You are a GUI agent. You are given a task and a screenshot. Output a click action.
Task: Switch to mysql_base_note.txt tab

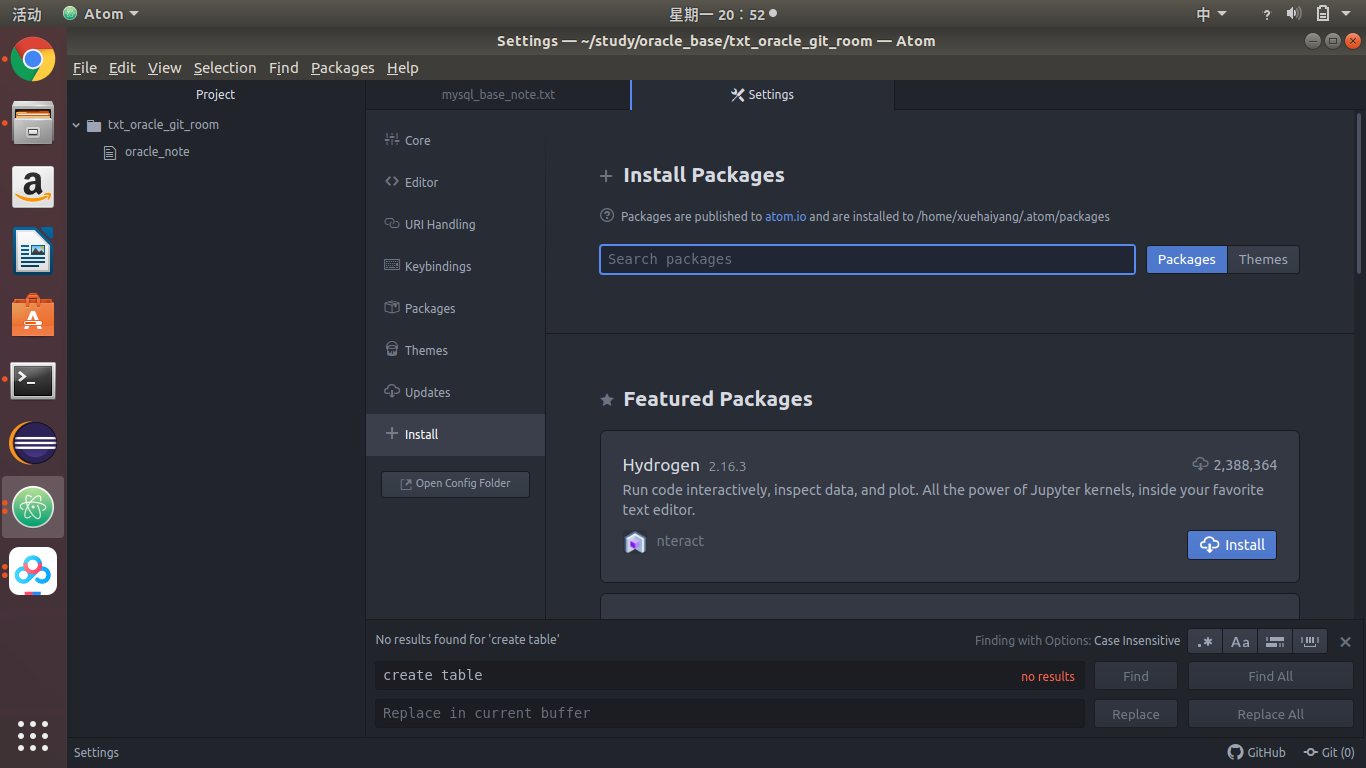[498, 95]
